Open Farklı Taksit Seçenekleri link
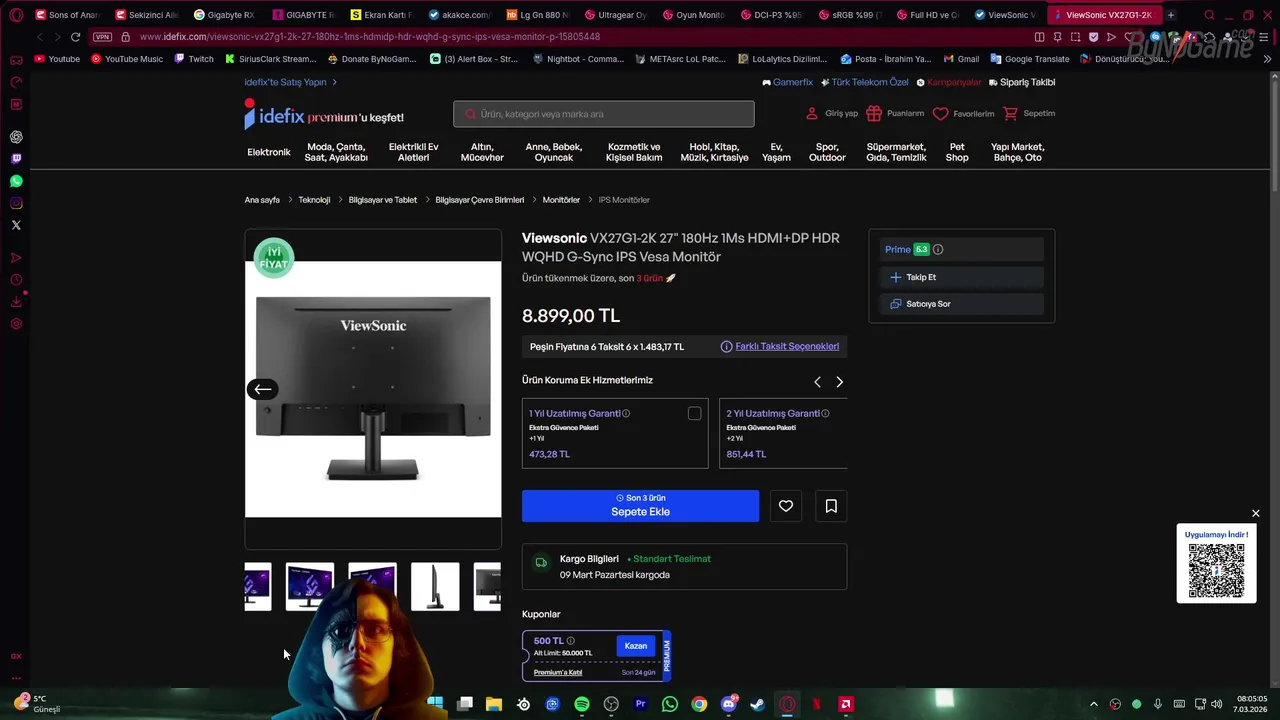The height and width of the screenshot is (720, 1280). pos(787,346)
